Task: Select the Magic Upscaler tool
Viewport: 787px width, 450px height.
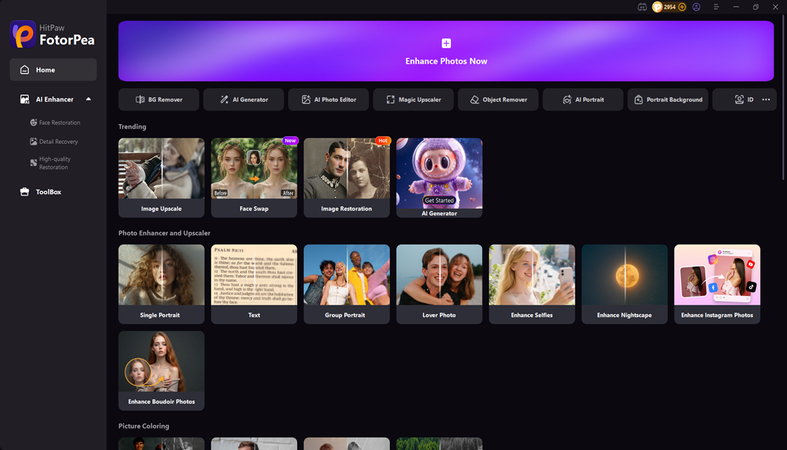Action: tap(413, 99)
